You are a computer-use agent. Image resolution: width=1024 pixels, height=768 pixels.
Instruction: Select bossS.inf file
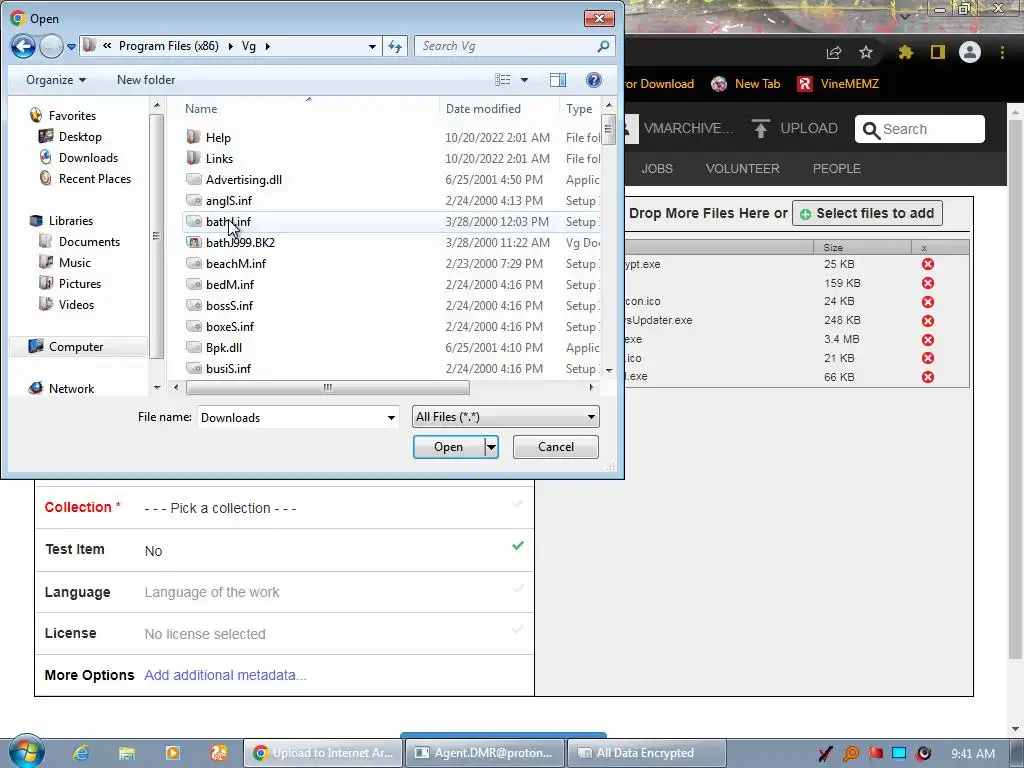229,306
